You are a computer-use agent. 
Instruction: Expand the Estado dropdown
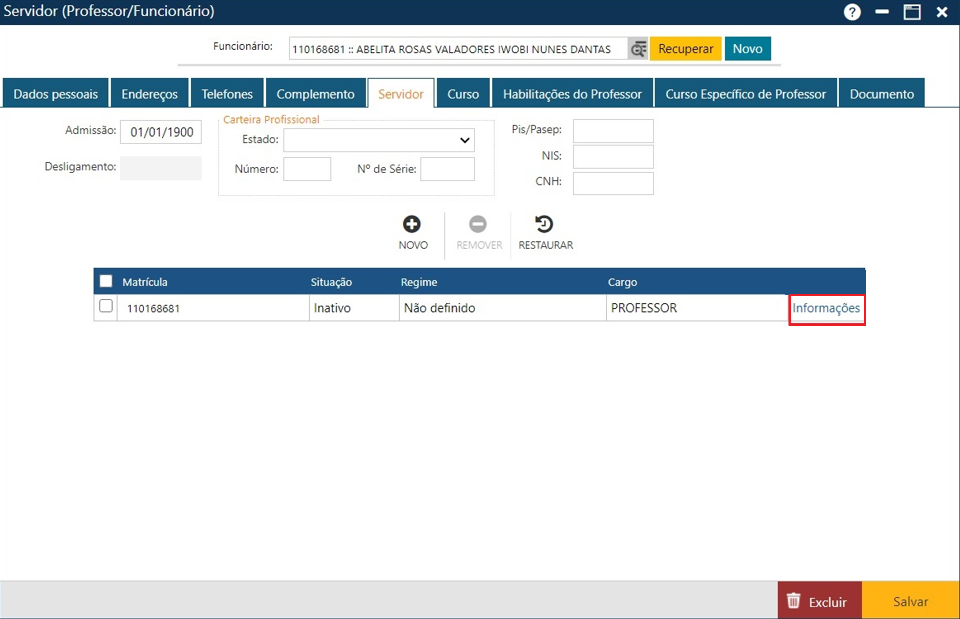pyautogui.click(x=379, y=140)
